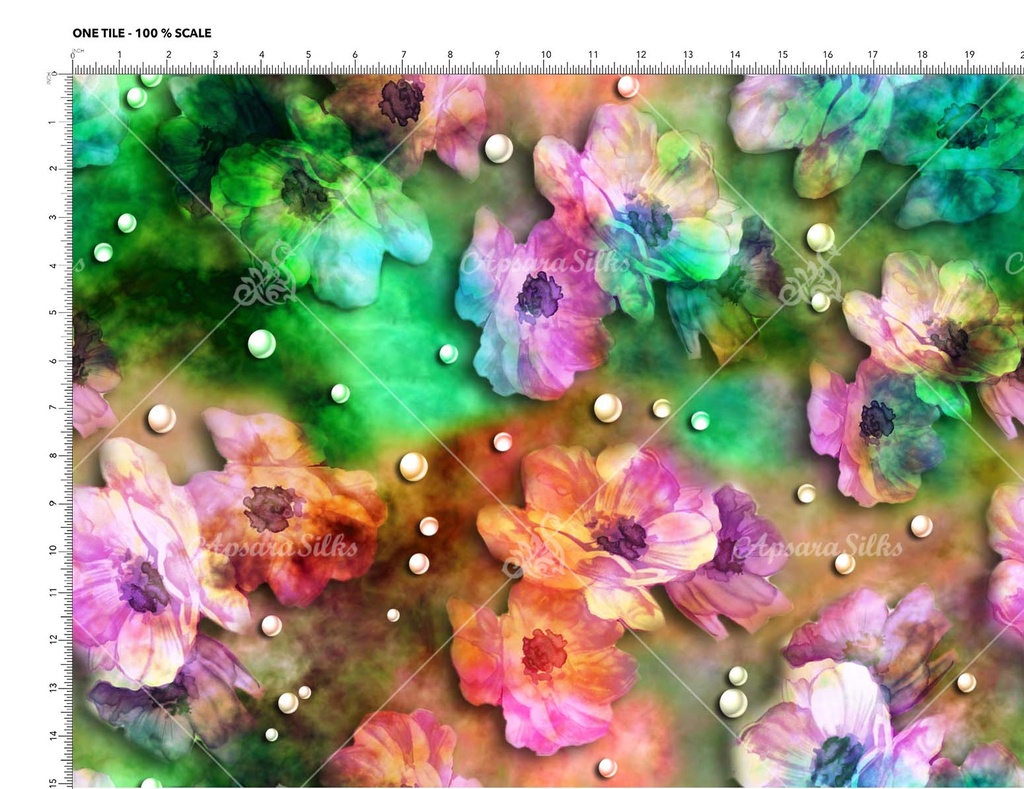Screen dimensions: 1024x789
Task: Click the number 5 on the horizontal ruler
Action: (309, 55)
